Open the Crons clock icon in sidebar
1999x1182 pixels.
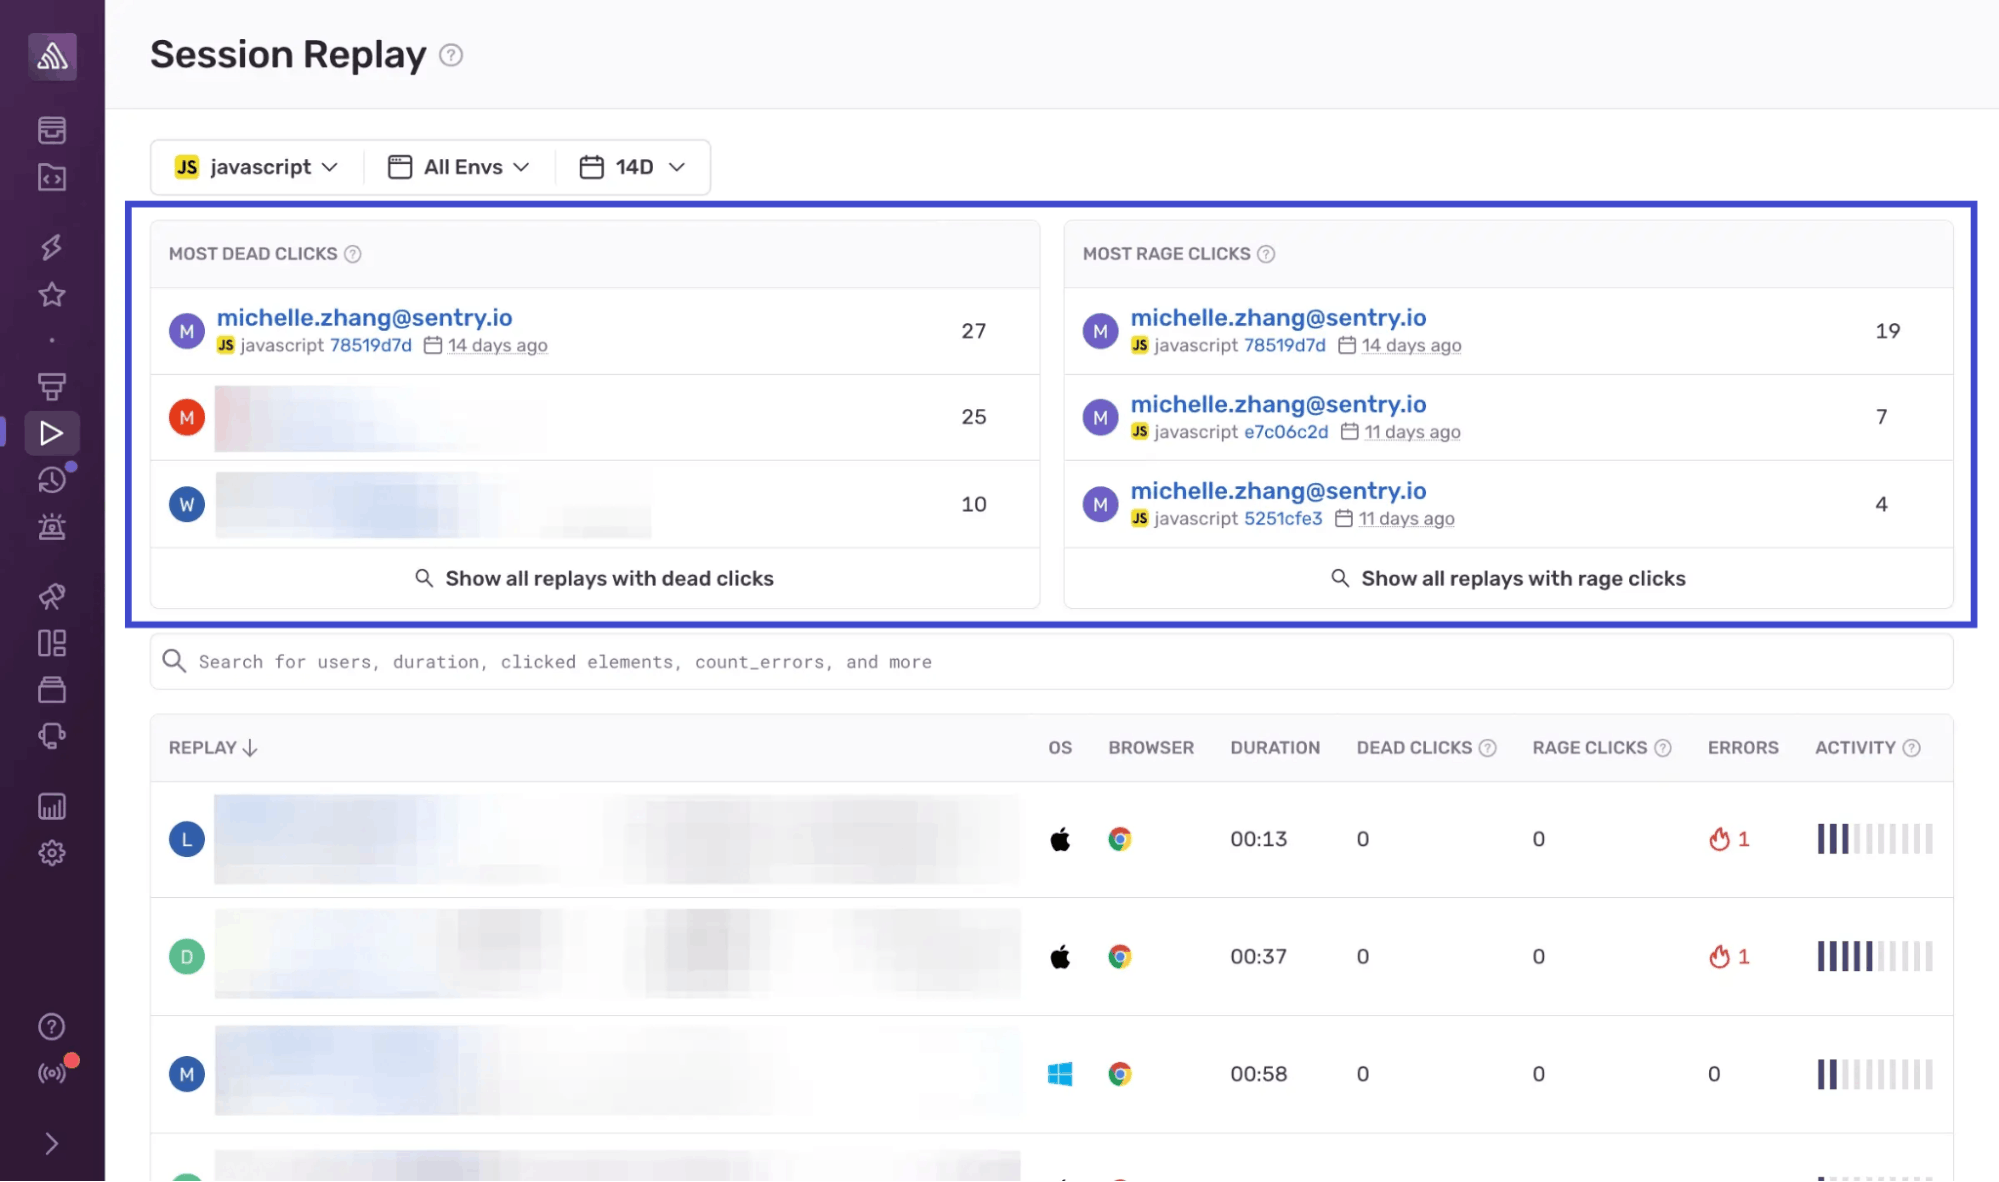51,479
